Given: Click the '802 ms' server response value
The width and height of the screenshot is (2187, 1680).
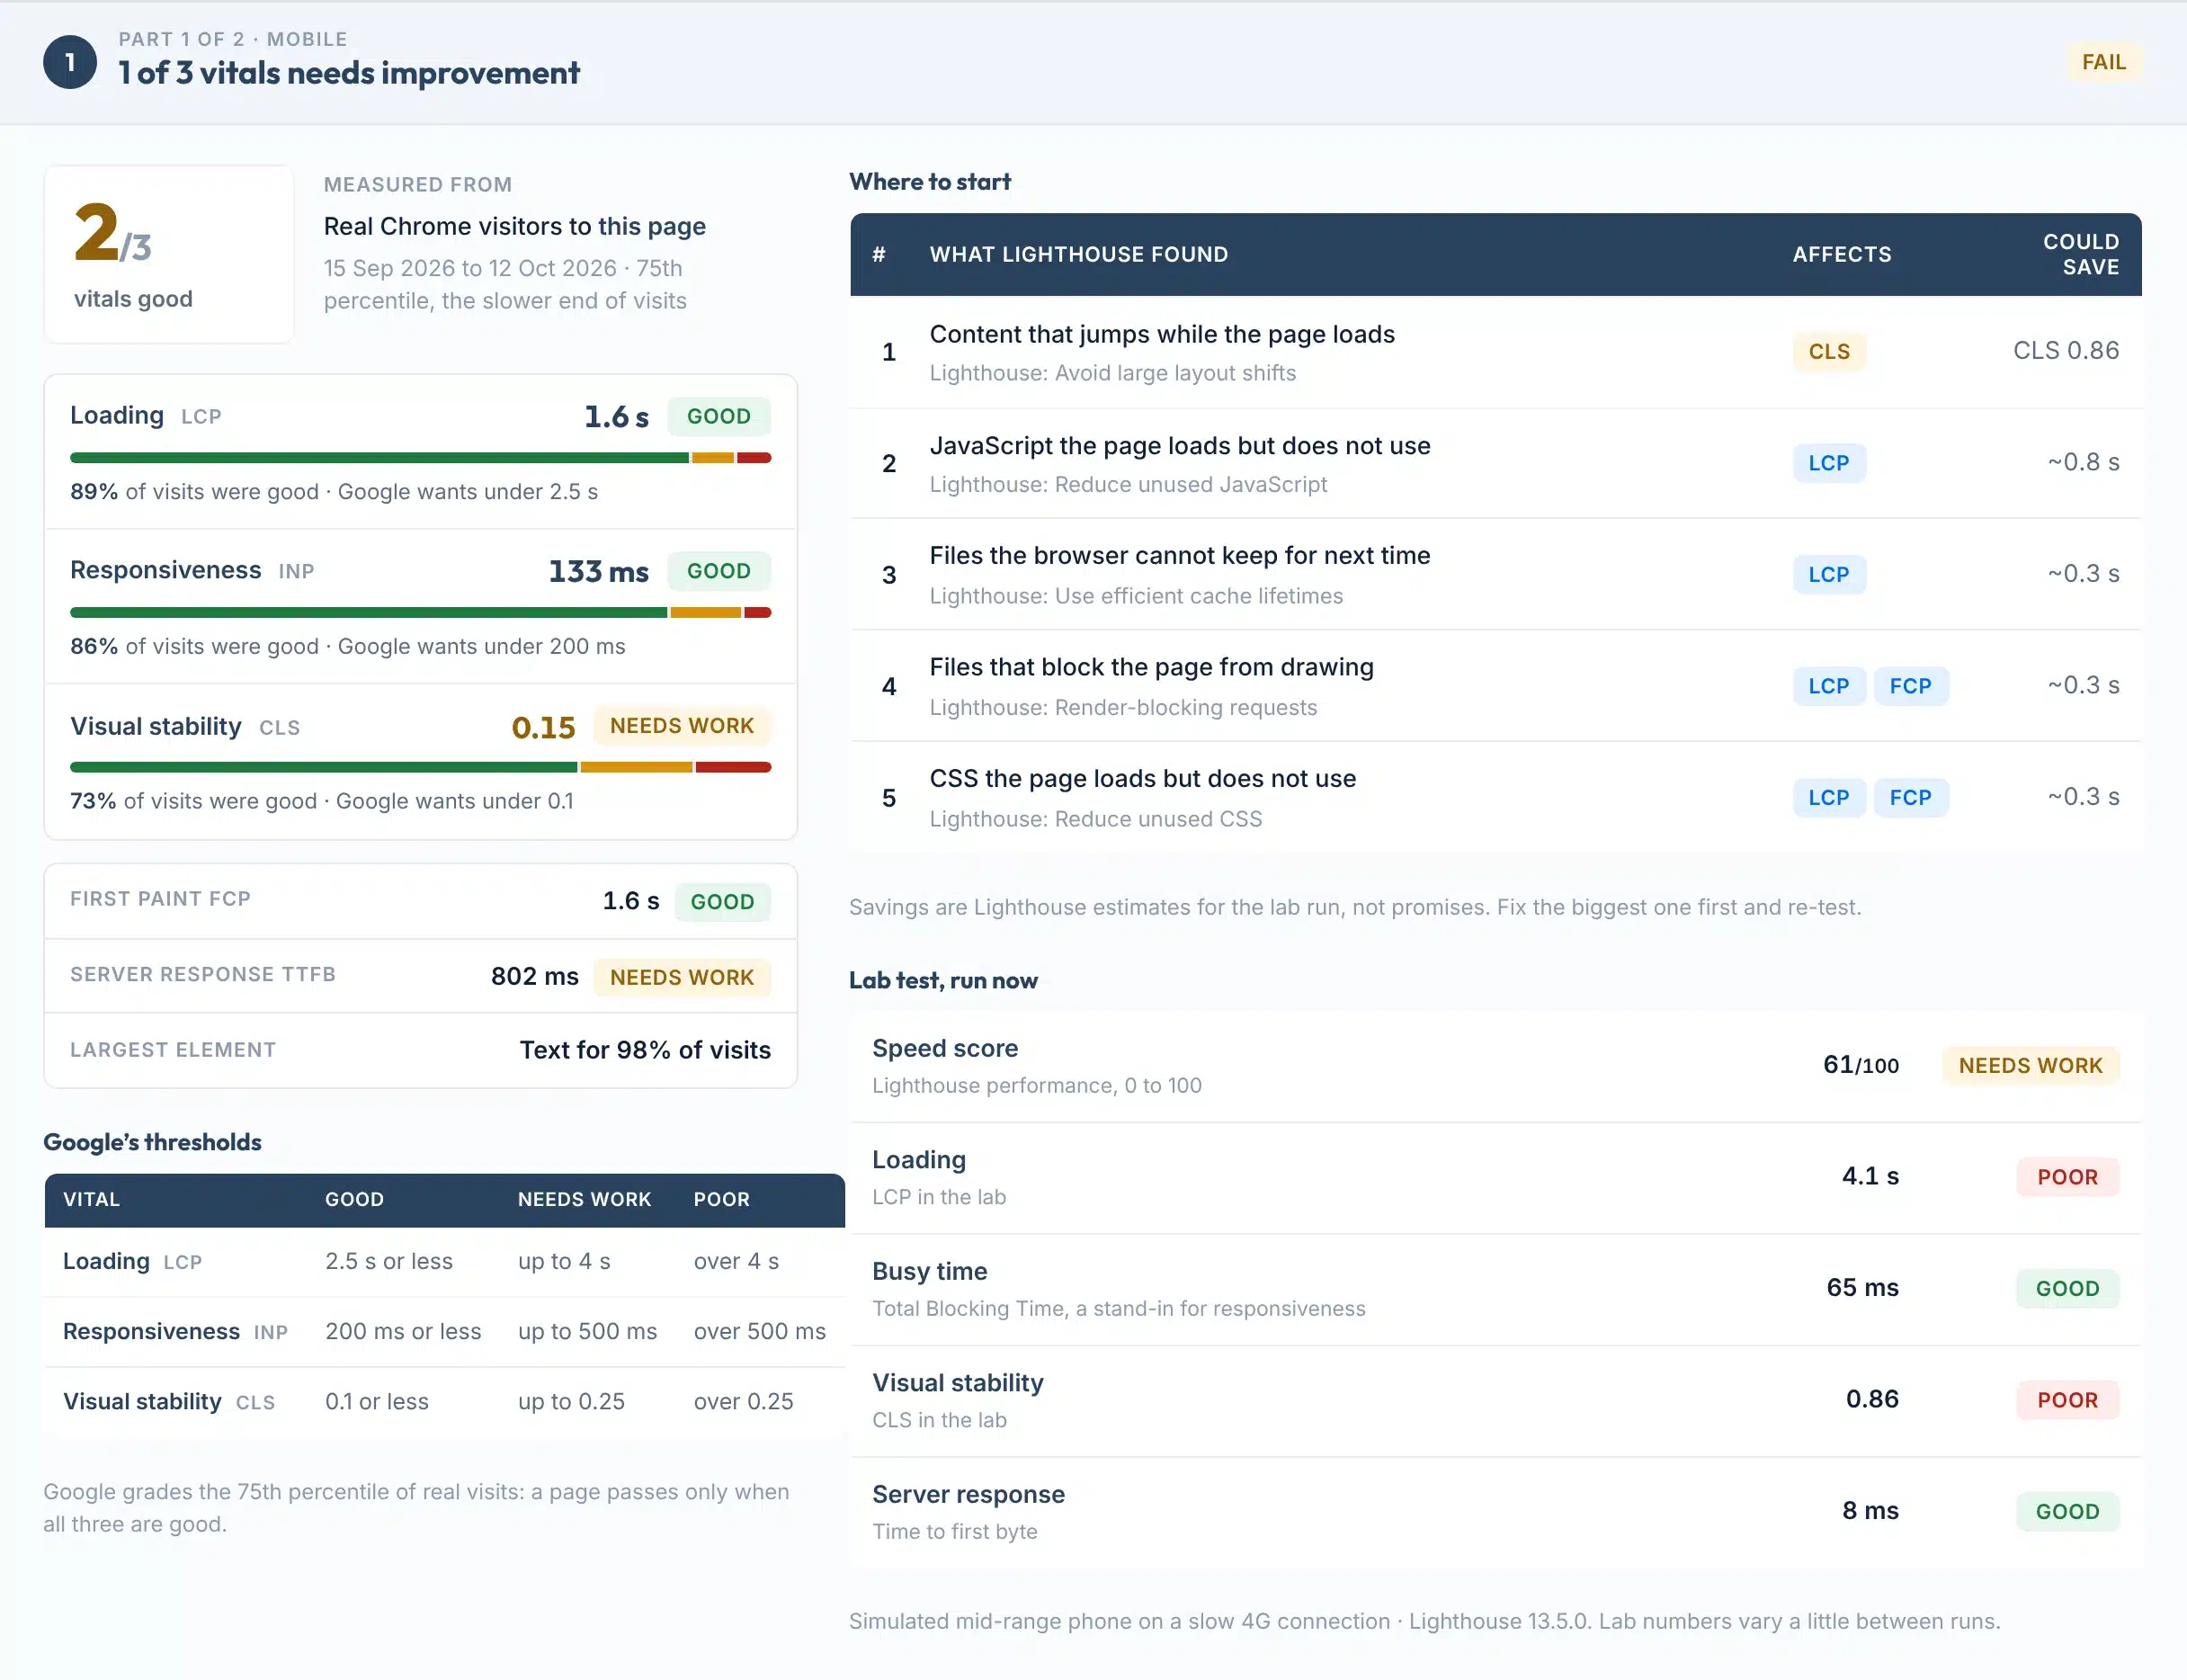Looking at the screenshot, I should pyautogui.click(x=534, y=977).
